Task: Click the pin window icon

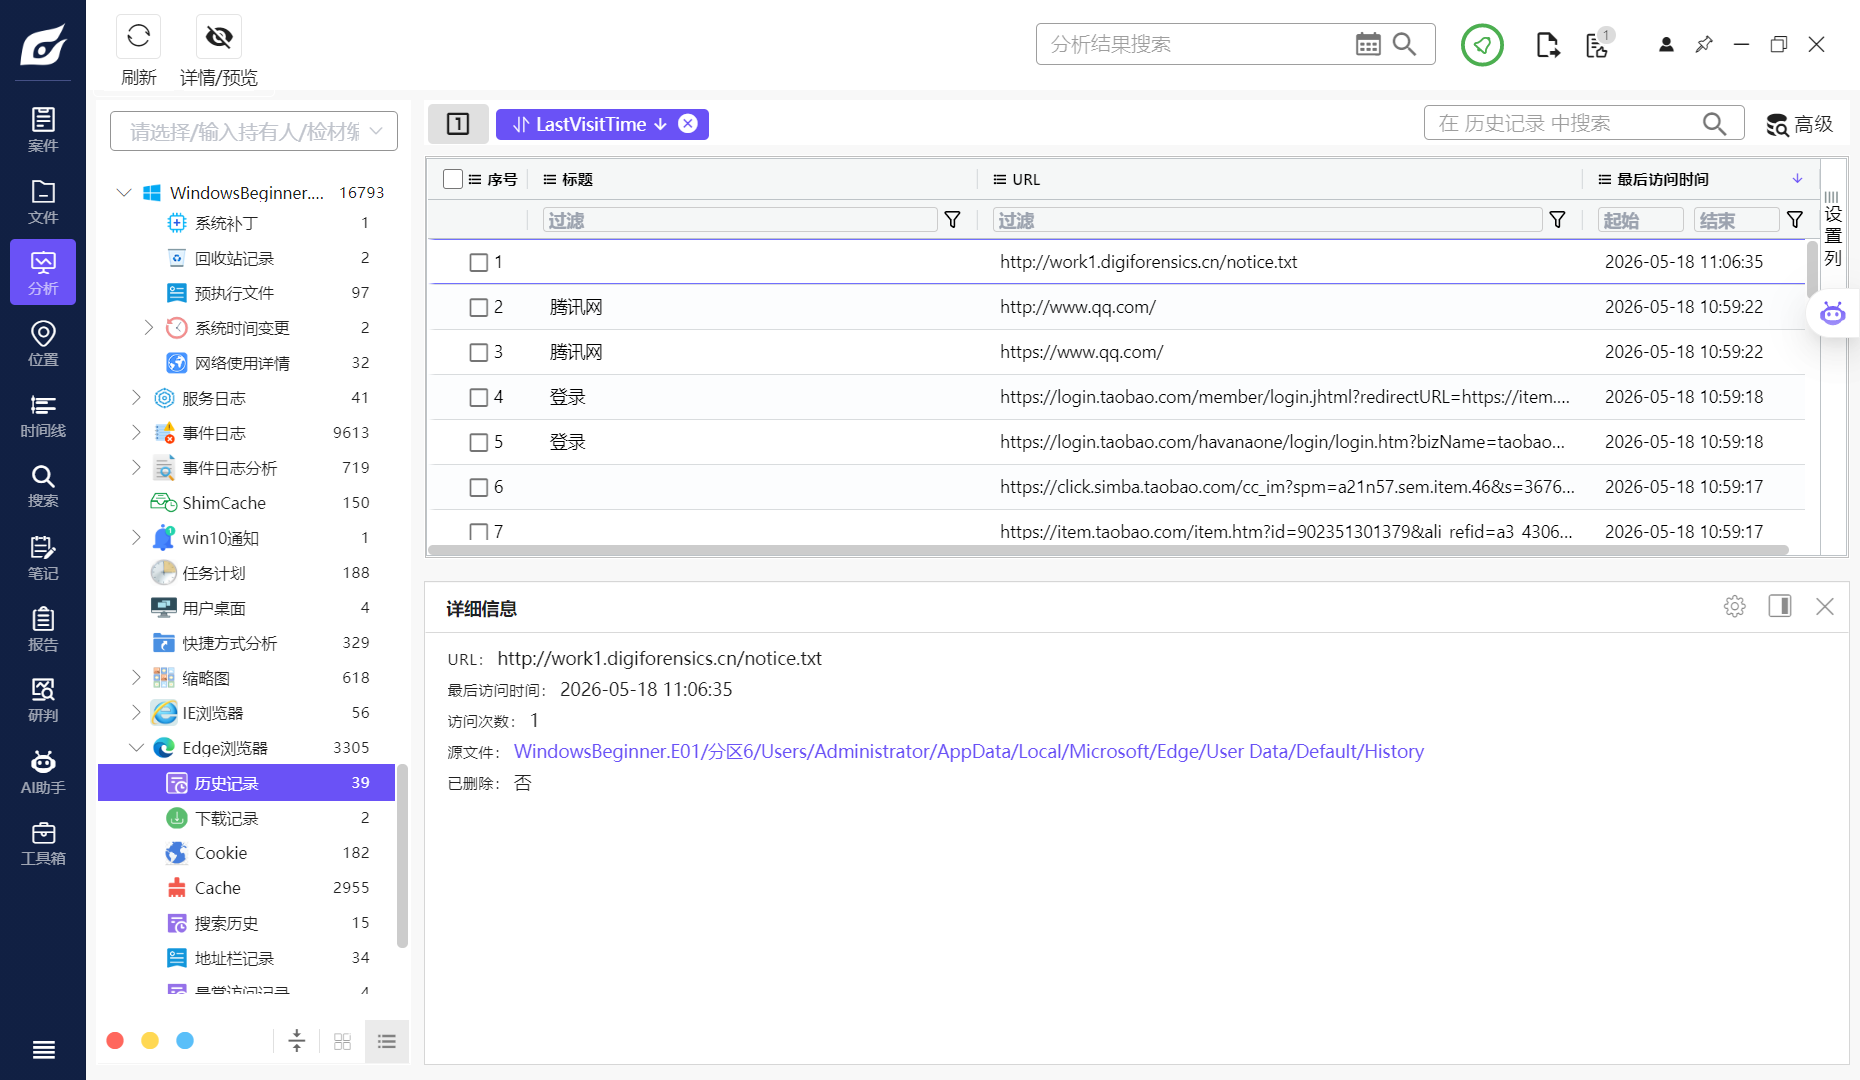Action: click(1704, 44)
